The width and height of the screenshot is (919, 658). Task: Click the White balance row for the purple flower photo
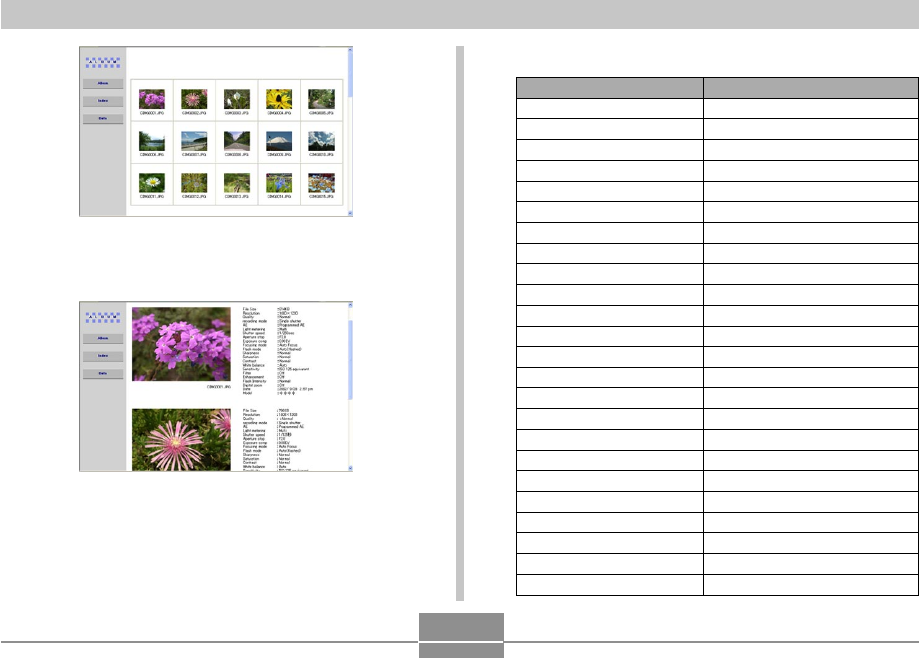coord(266,365)
